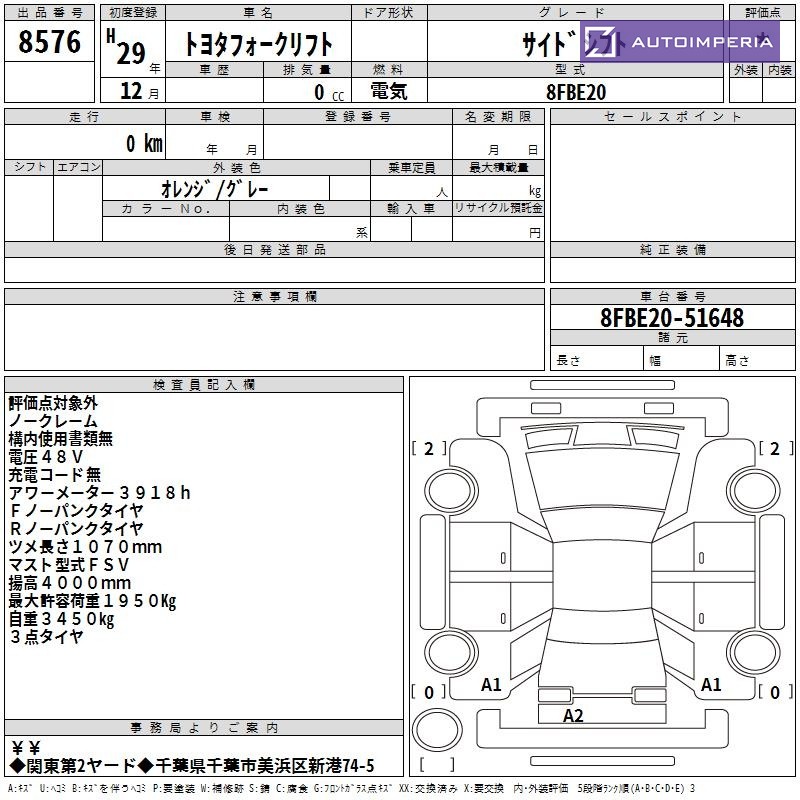Select the 走行 header
Screen dimensions: 800x800
[84, 116]
